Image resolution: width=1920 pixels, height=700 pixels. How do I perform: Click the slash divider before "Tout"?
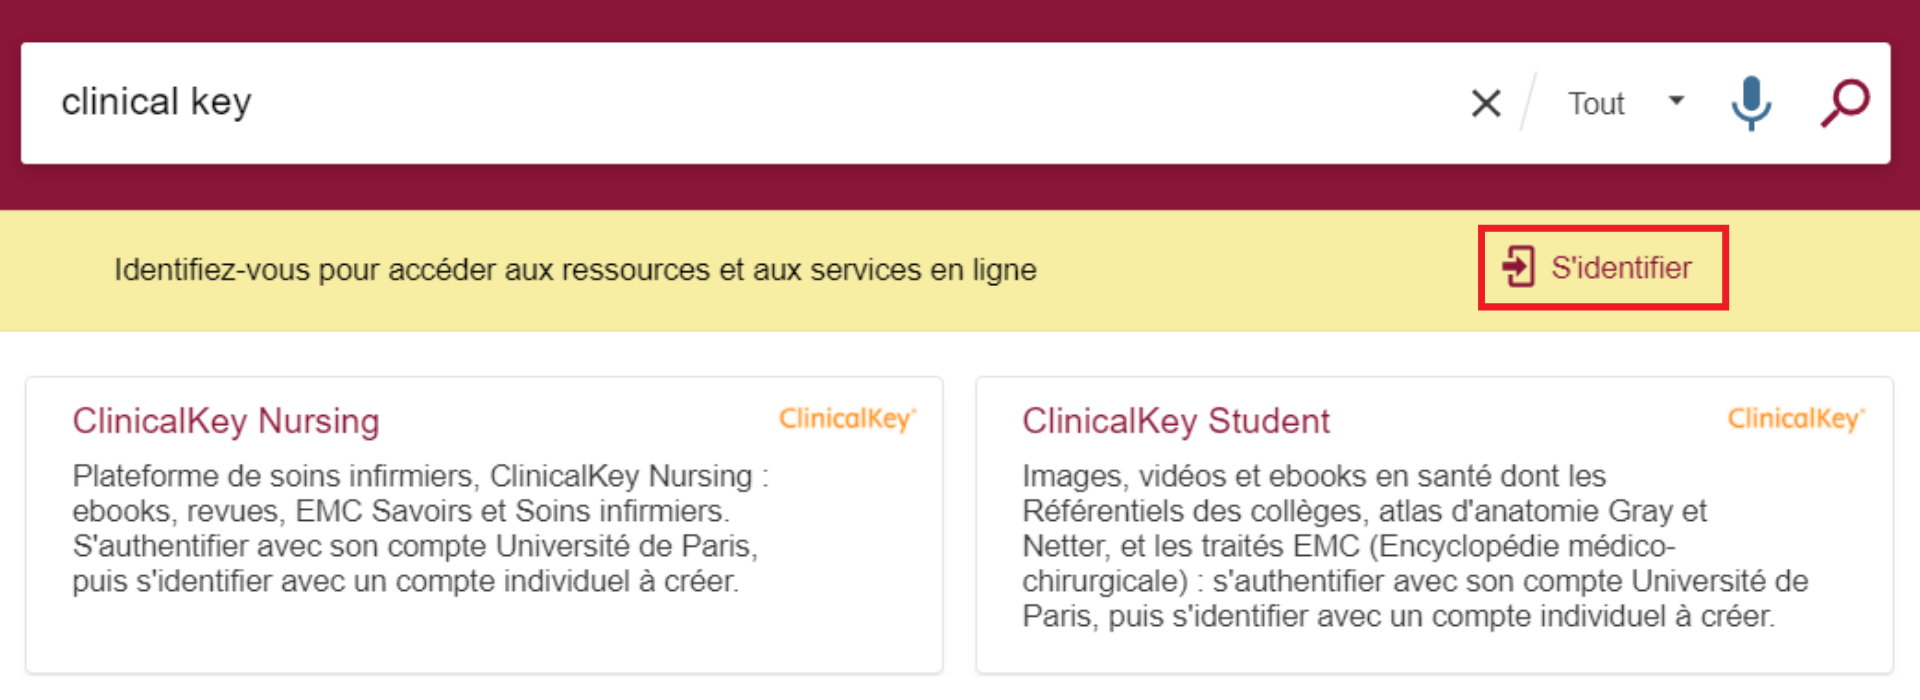[1527, 102]
